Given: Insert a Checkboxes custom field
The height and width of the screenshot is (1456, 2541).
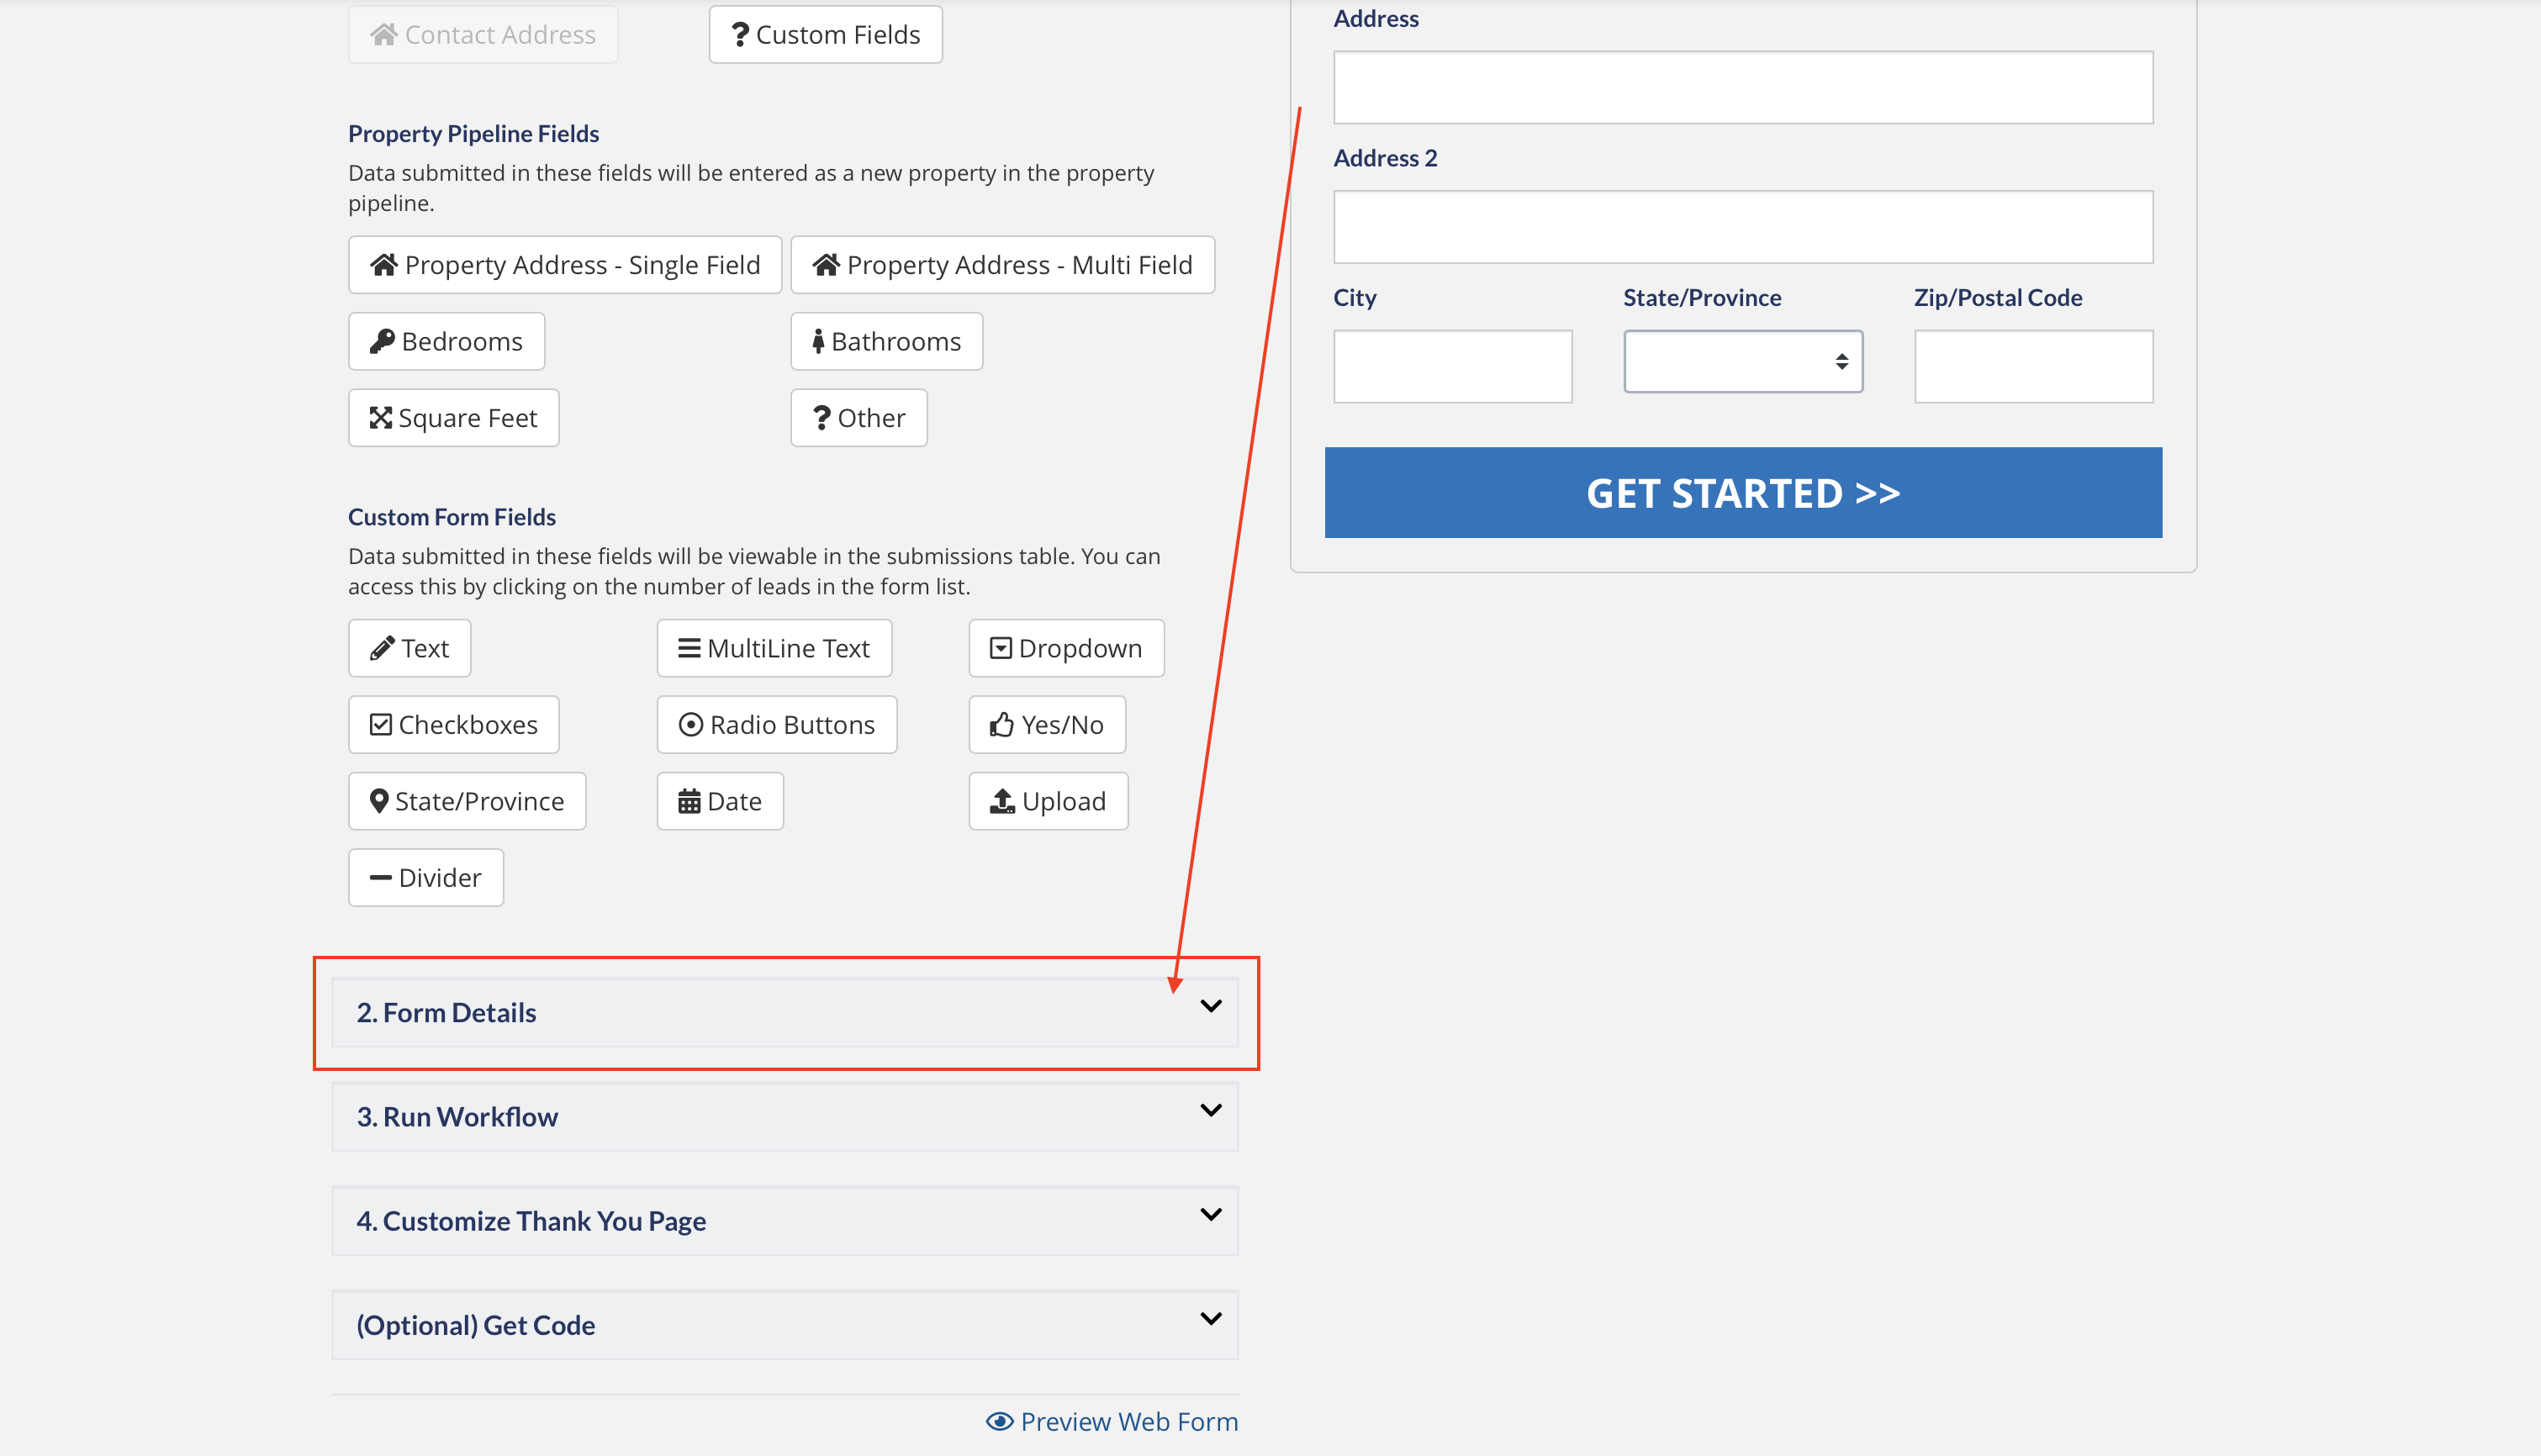Looking at the screenshot, I should coord(454,725).
